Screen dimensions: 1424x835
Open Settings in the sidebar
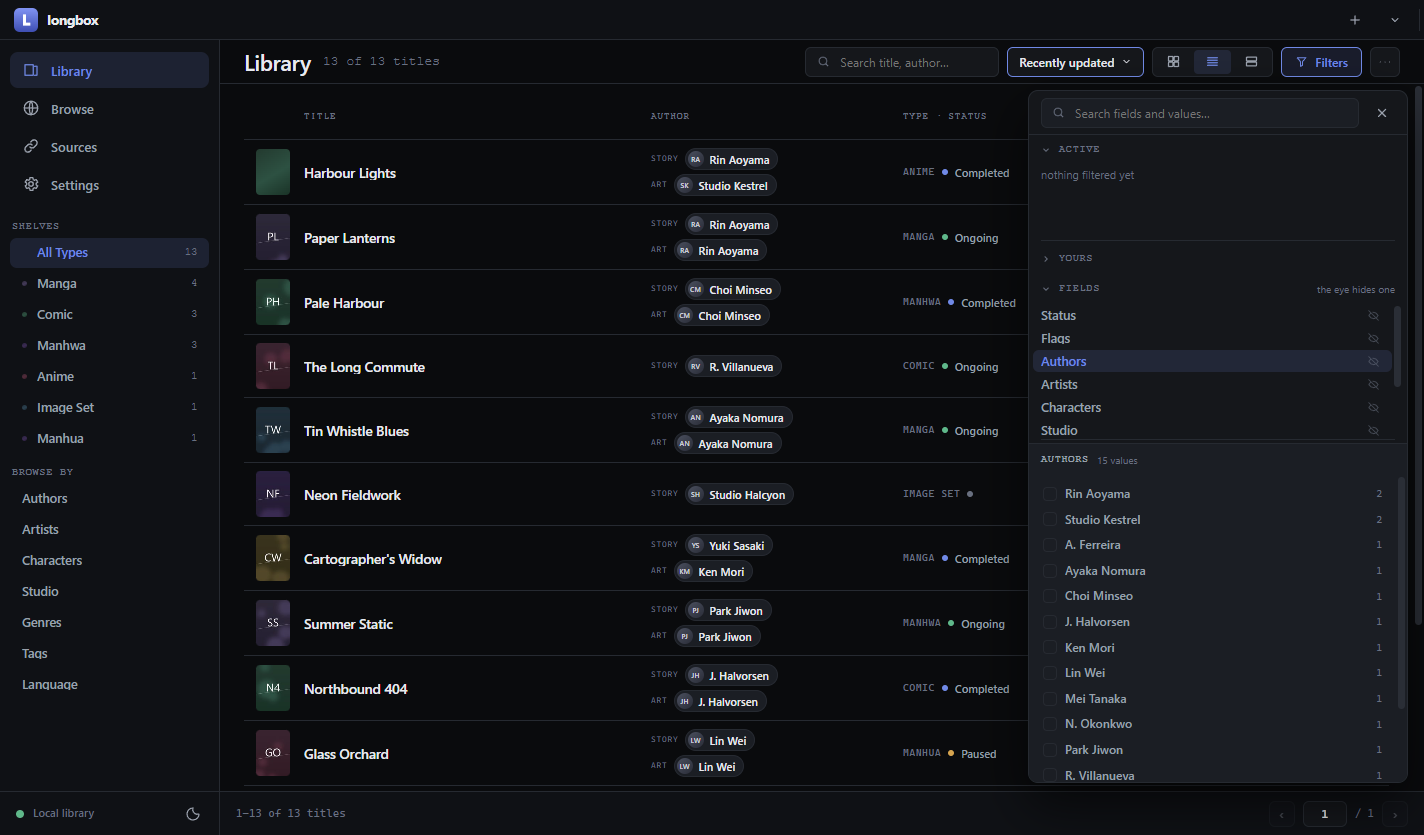tap(109, 185)
